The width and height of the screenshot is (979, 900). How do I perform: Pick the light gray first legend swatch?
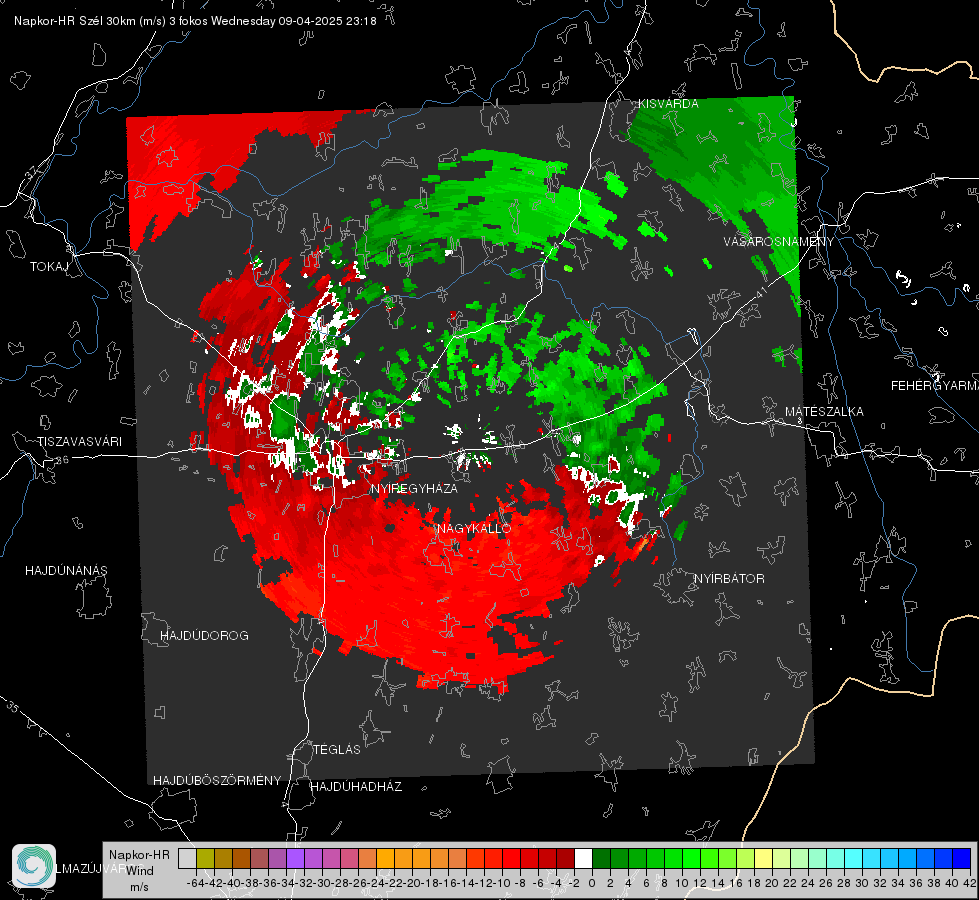point(187,858)
